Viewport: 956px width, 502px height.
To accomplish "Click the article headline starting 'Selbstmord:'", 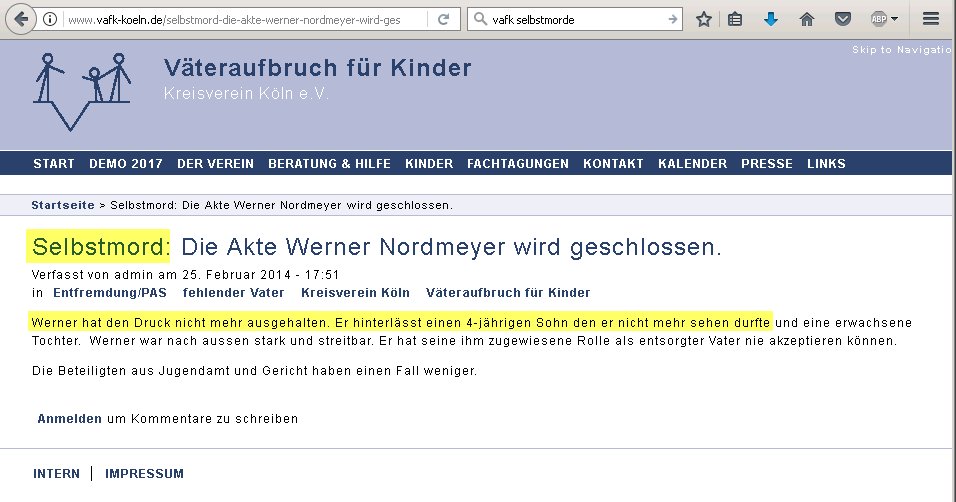I will click(376, 247).
